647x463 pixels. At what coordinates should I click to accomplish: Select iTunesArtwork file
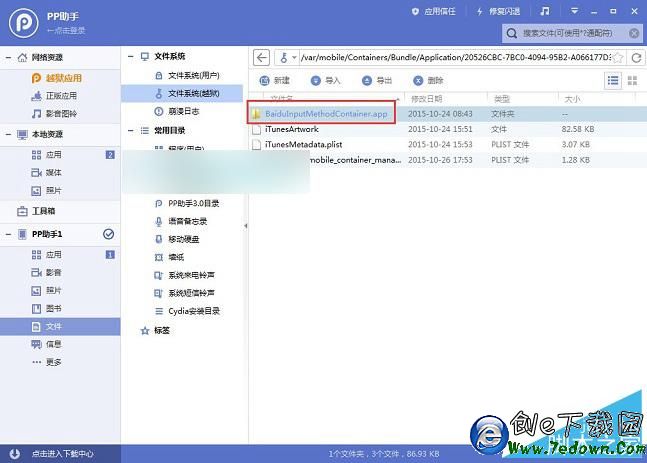click(x=292, y=129)
